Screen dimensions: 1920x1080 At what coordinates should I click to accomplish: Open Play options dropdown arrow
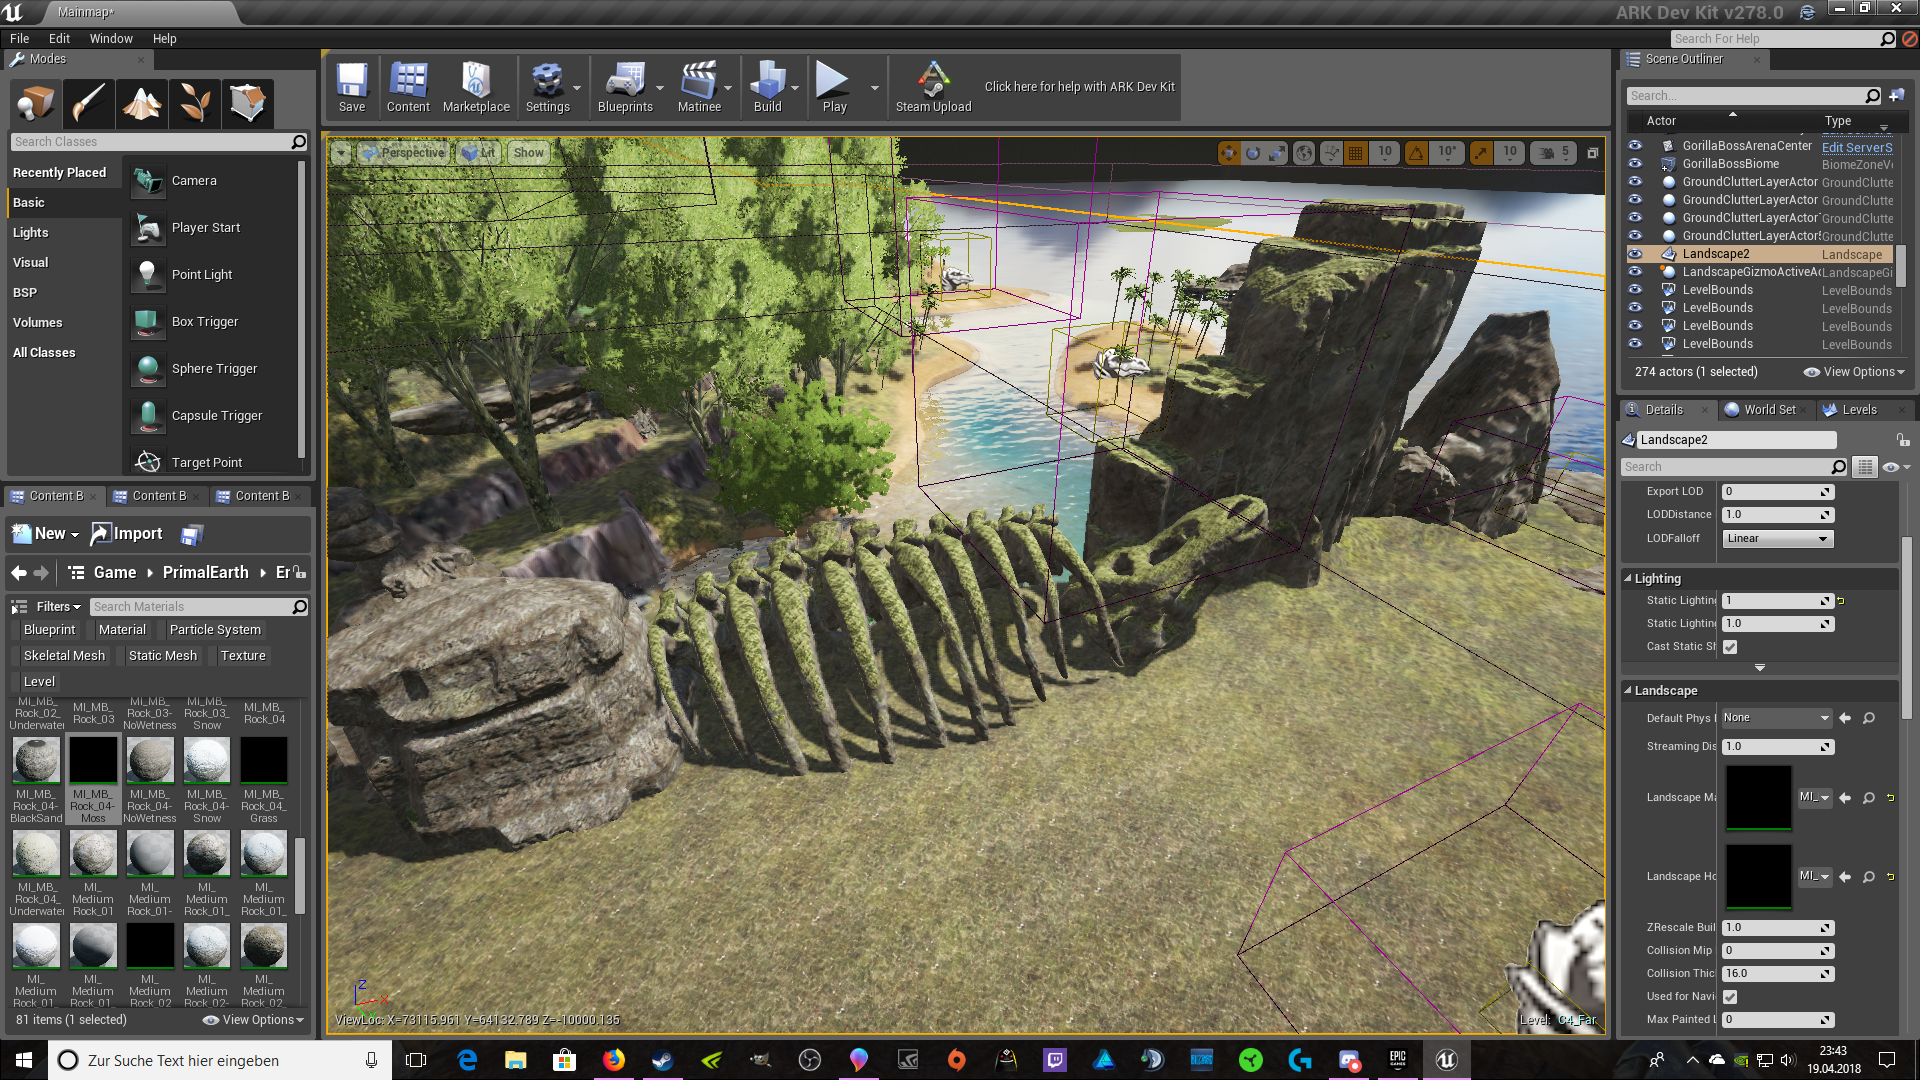point(875,88)
